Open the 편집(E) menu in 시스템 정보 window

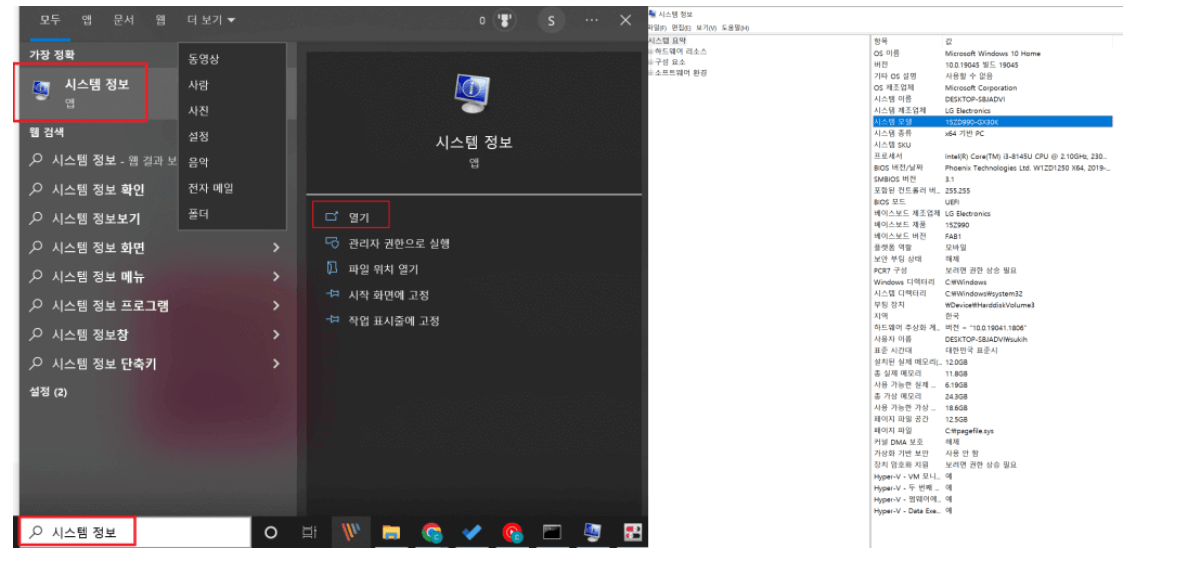click(682, 28)
